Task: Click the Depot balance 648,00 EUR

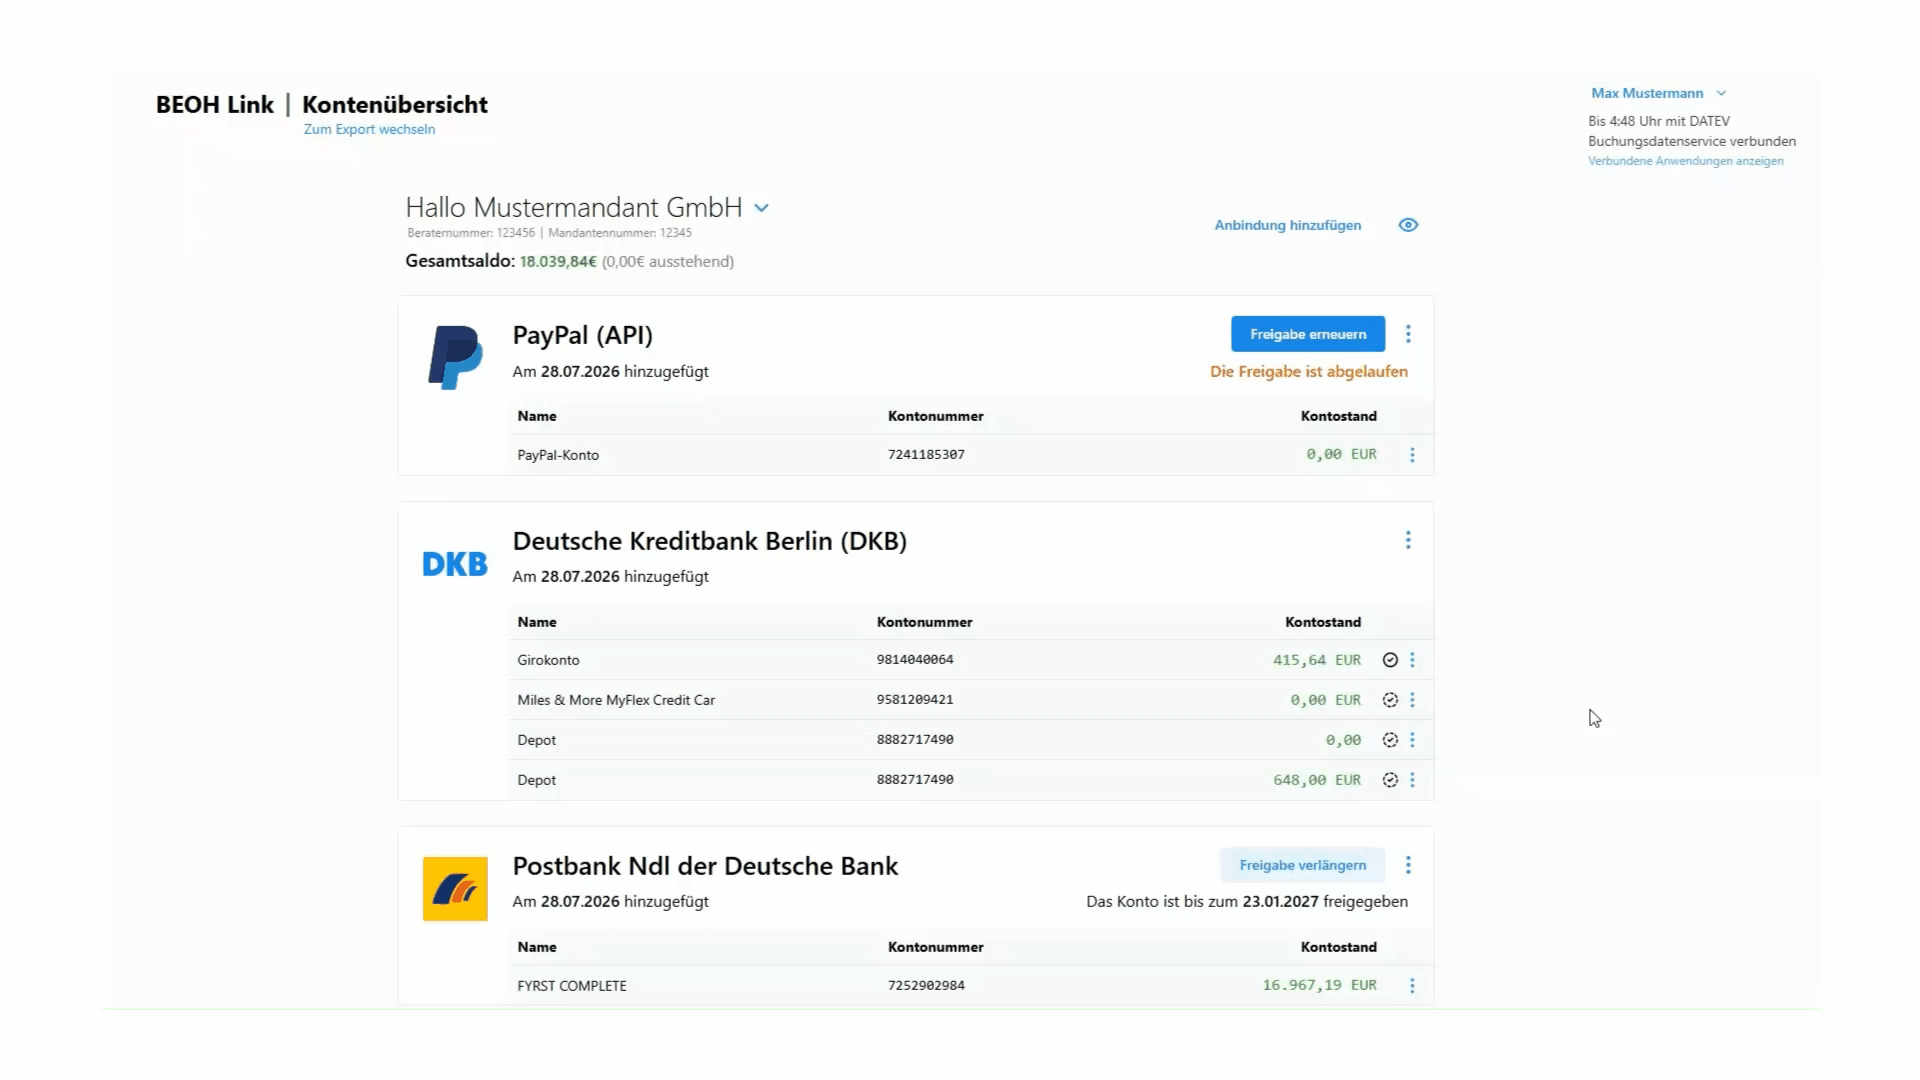Action: [1317, 780]
